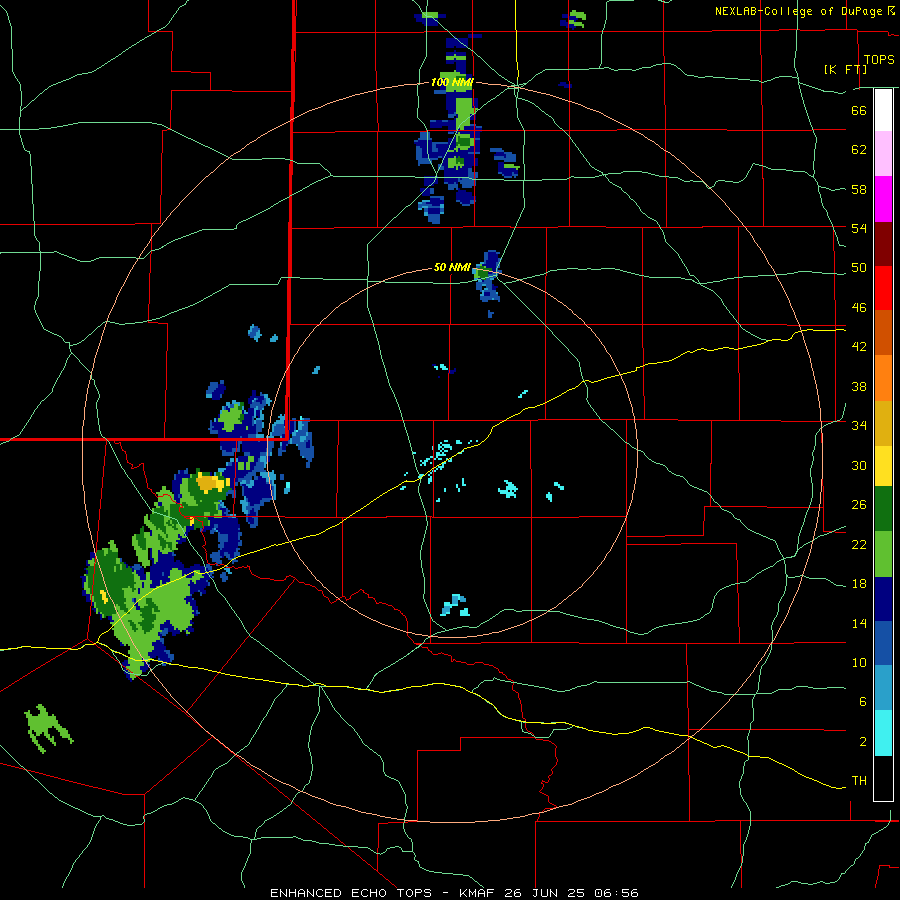Click the 14 scale label
The image size is (900, 900).
click(859, 623)
